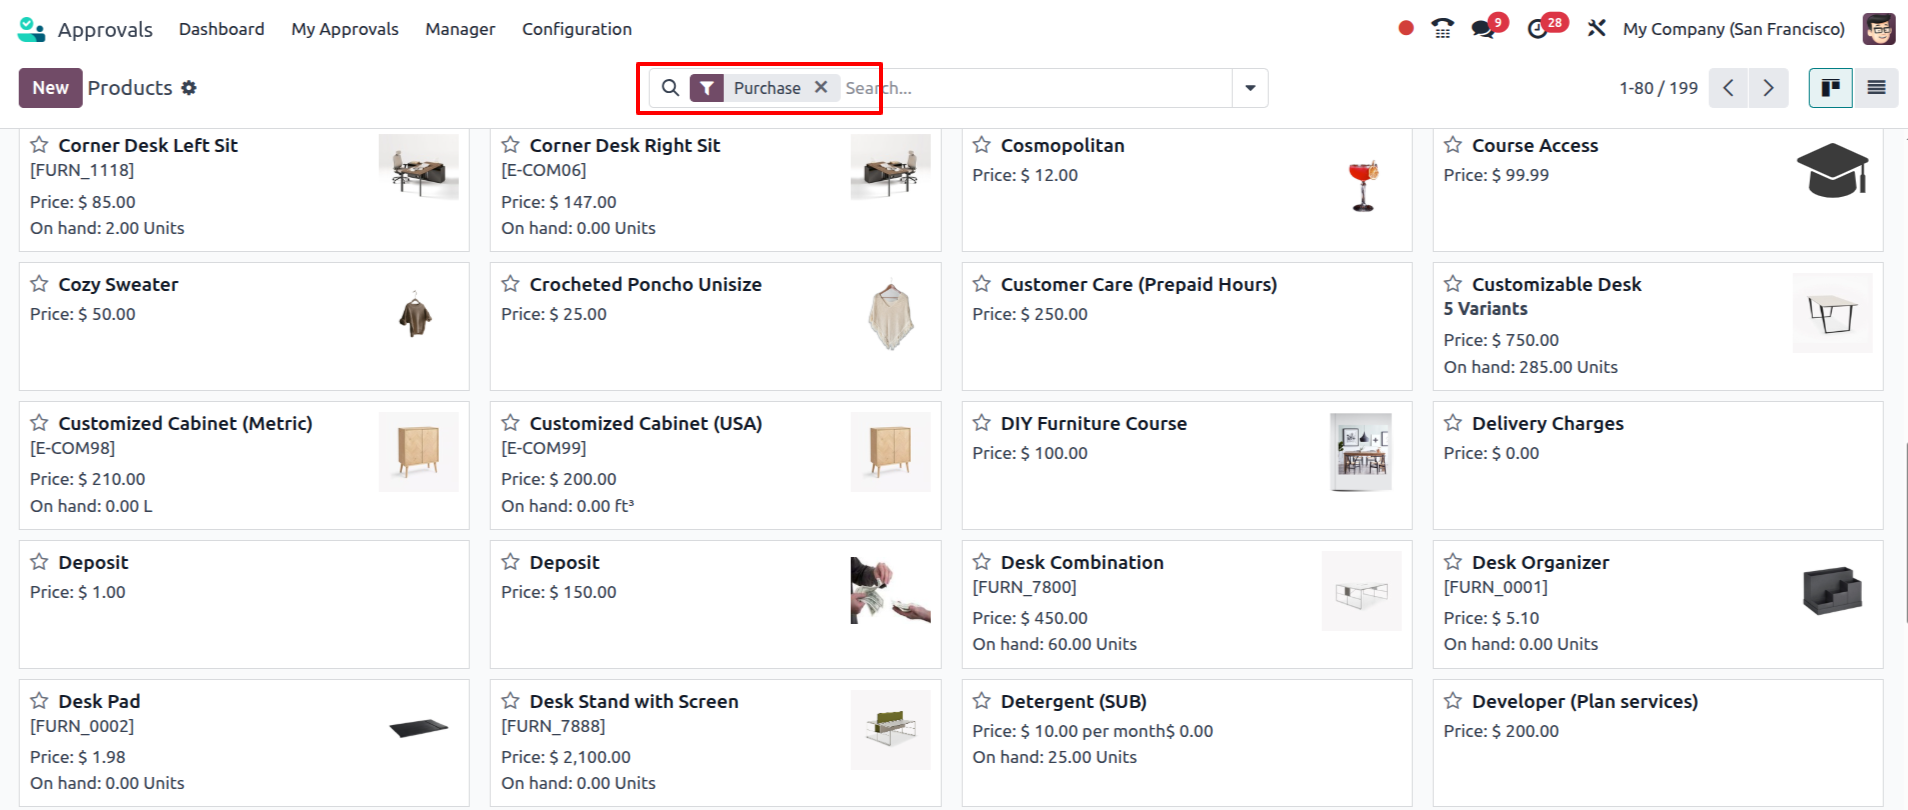Open the chat messages icon with badge 9
The image size is (1908, 810).
tap(1484, 29)
